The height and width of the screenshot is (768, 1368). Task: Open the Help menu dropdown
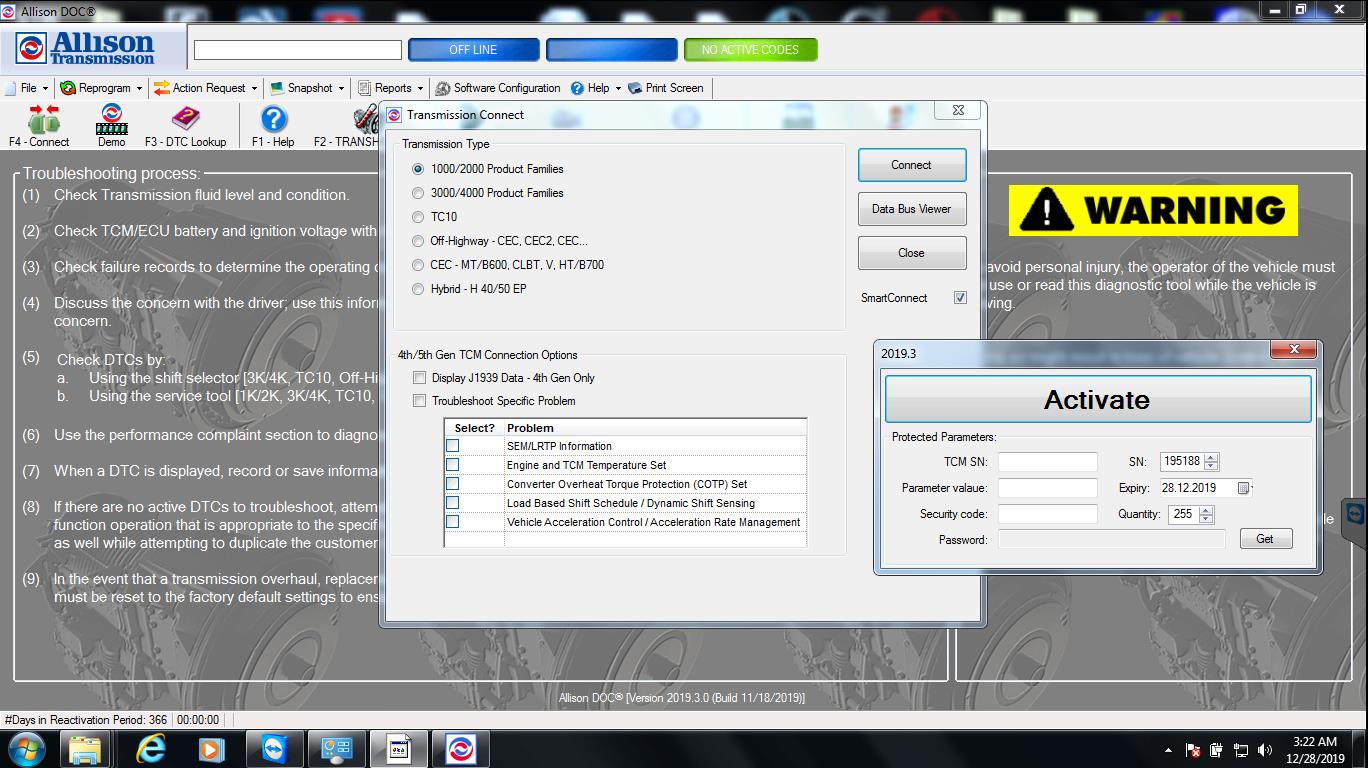(596, 88)
